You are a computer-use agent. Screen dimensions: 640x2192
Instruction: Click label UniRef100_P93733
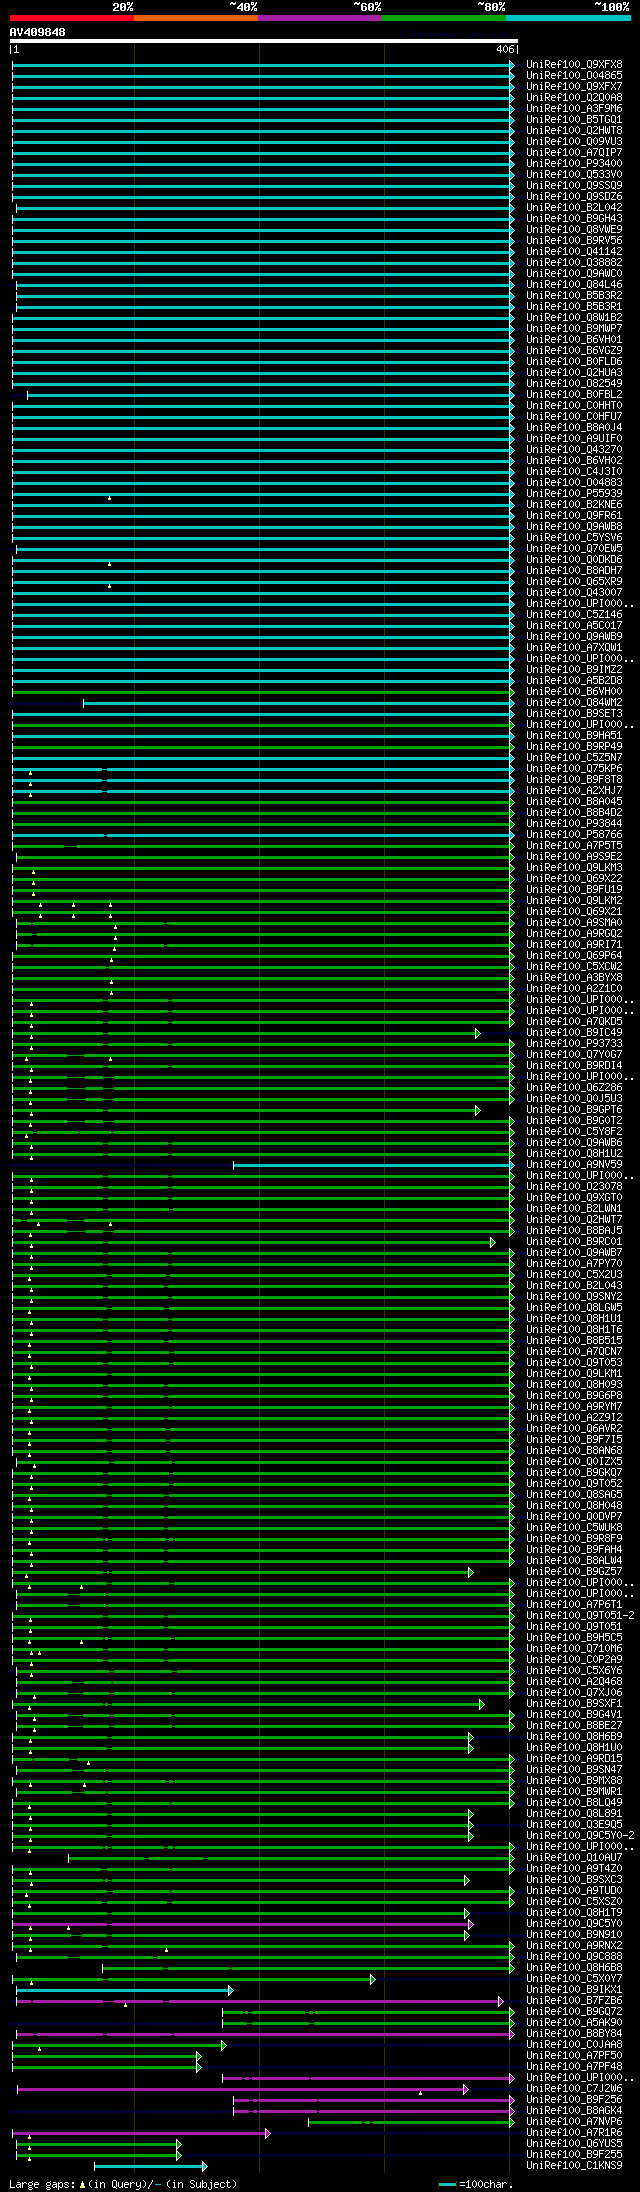click(574, 1043)
